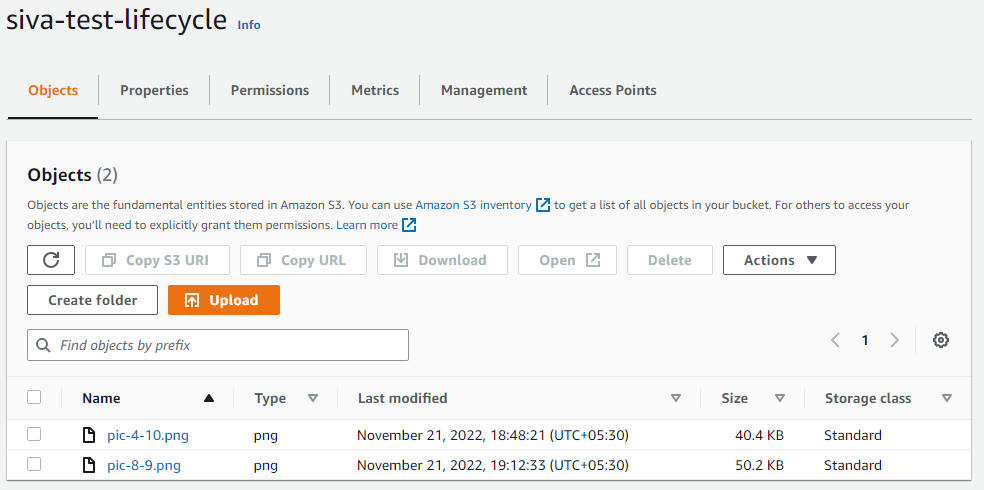This screenshot has width=984, height=490.
Task: Click the Create folder button
Action: coord(92,300)
